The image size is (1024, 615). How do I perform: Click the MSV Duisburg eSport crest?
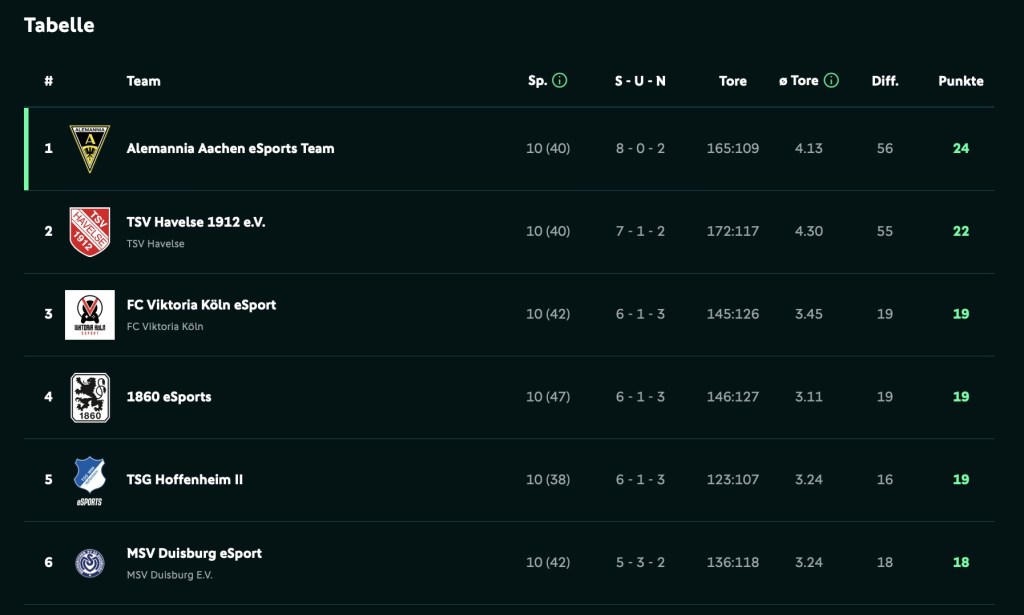(x=90, y=563)
